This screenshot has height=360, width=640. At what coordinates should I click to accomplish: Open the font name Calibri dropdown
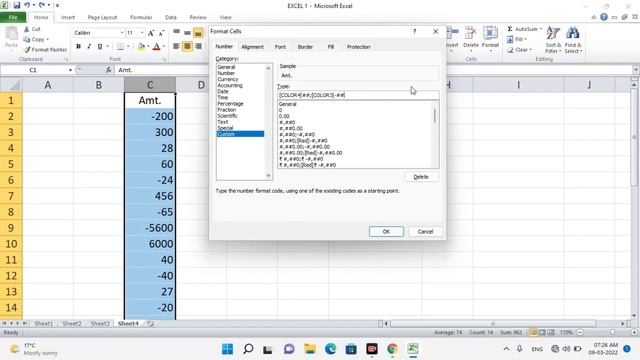click(x=122, y=33)
